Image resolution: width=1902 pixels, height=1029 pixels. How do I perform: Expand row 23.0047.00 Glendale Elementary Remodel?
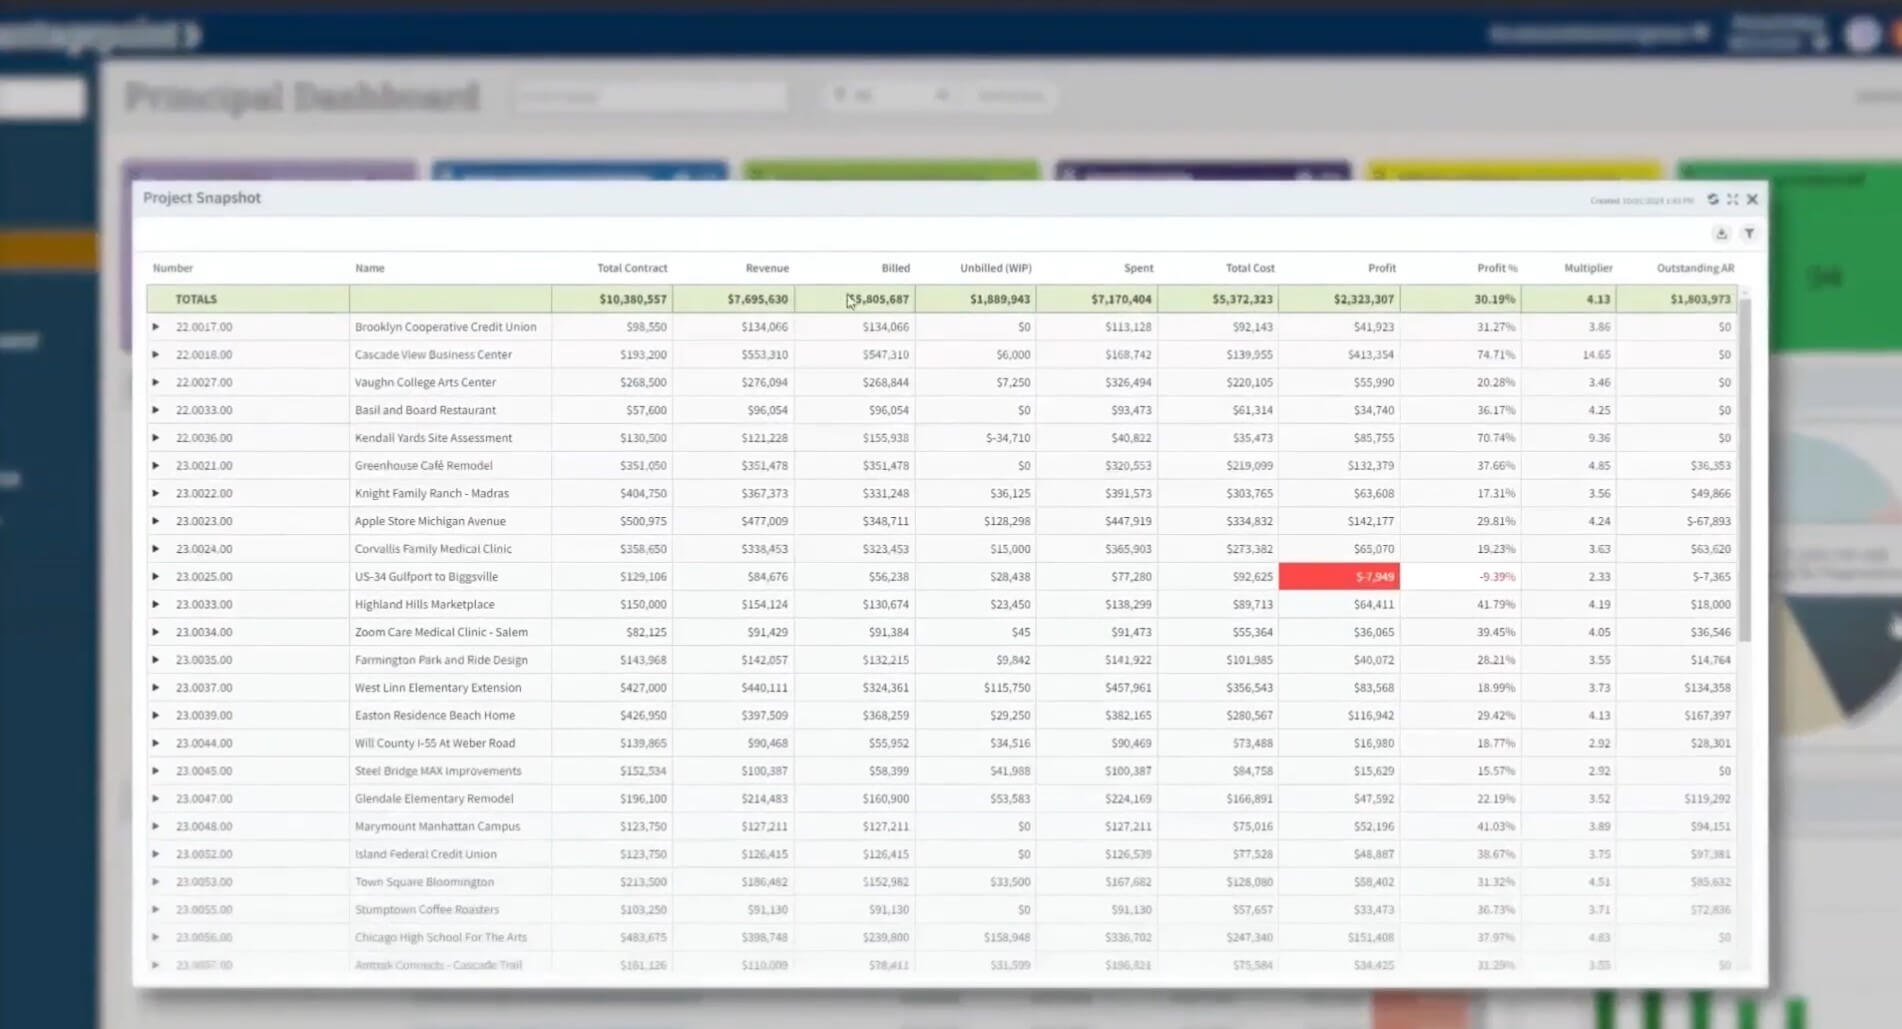pyautogui.click(x=155, y=799)
